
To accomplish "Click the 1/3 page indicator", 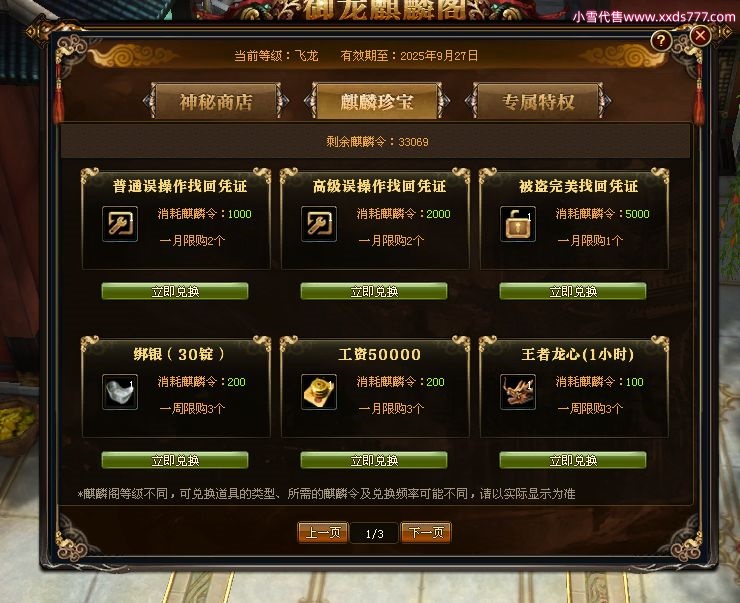I will point(375,534).
